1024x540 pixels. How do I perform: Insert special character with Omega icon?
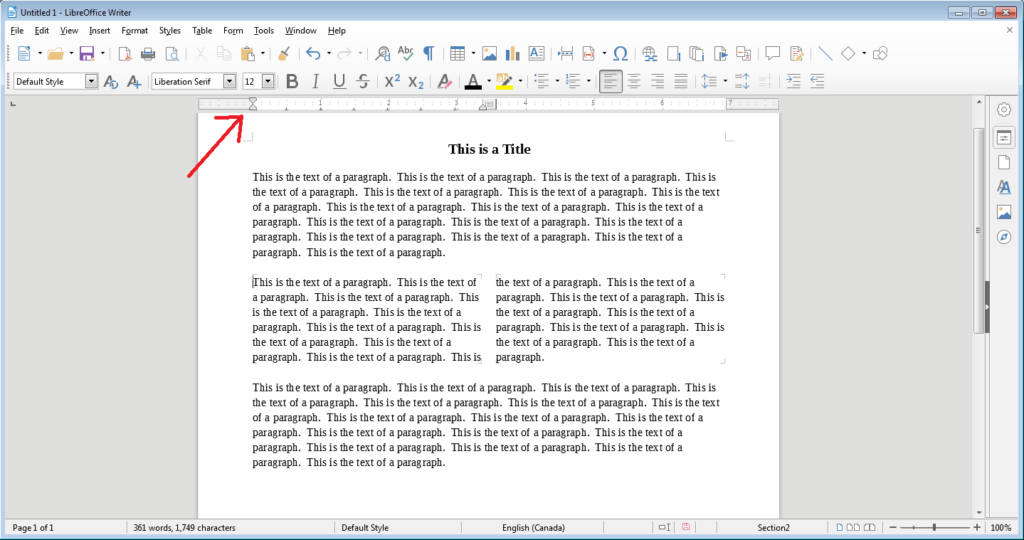(620, 53)
